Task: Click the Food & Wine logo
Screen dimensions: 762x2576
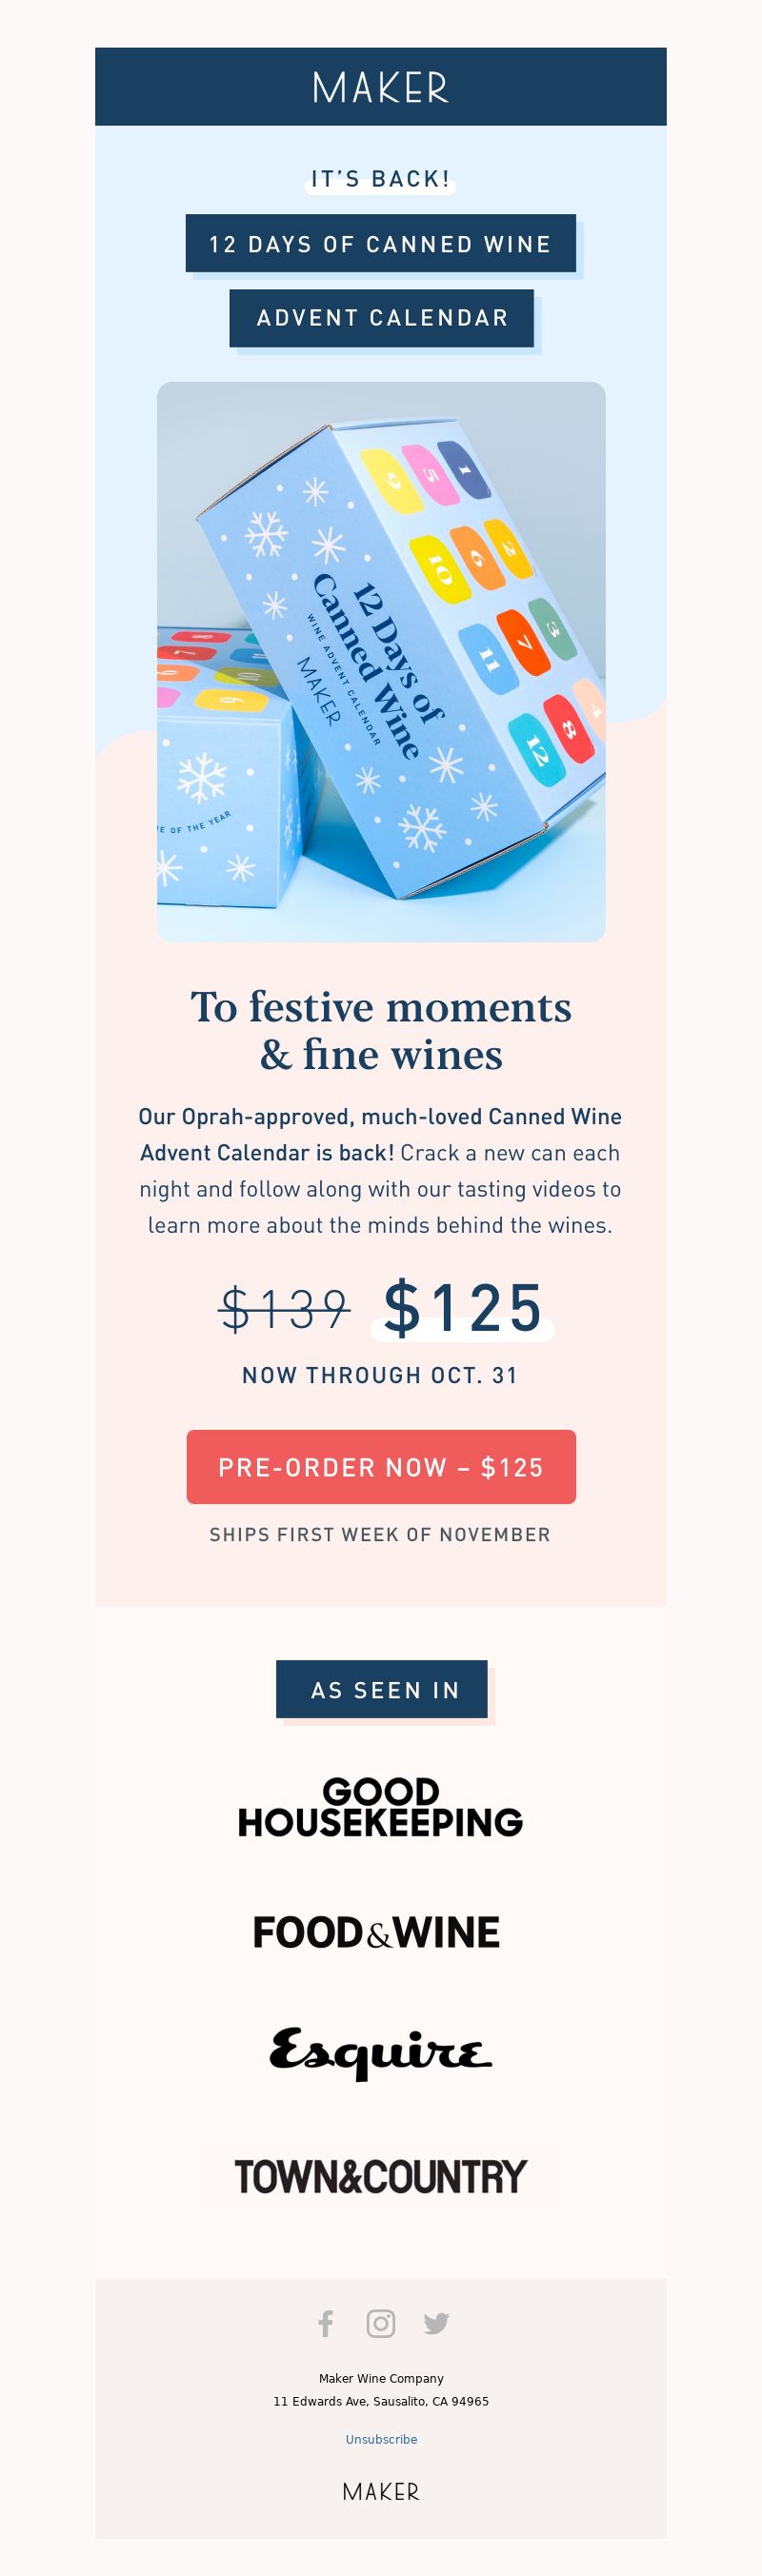Action: [376, 1932]
